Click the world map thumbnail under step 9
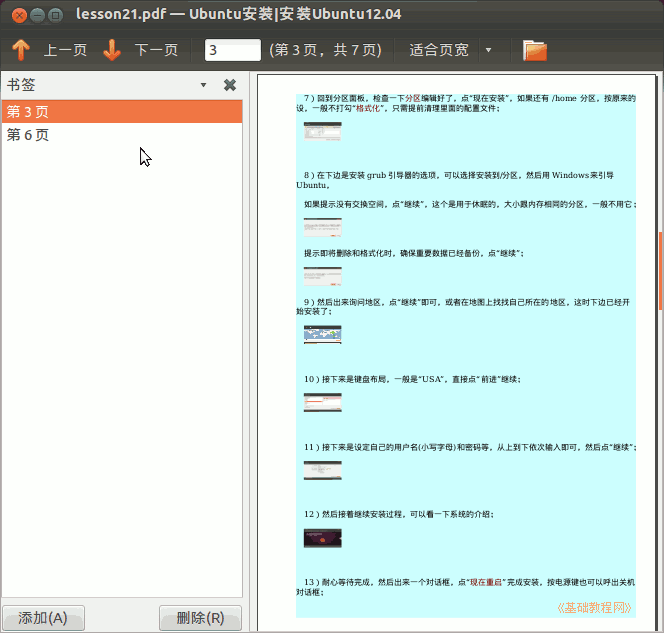This screenshot has height=633, width=664. 322,334
